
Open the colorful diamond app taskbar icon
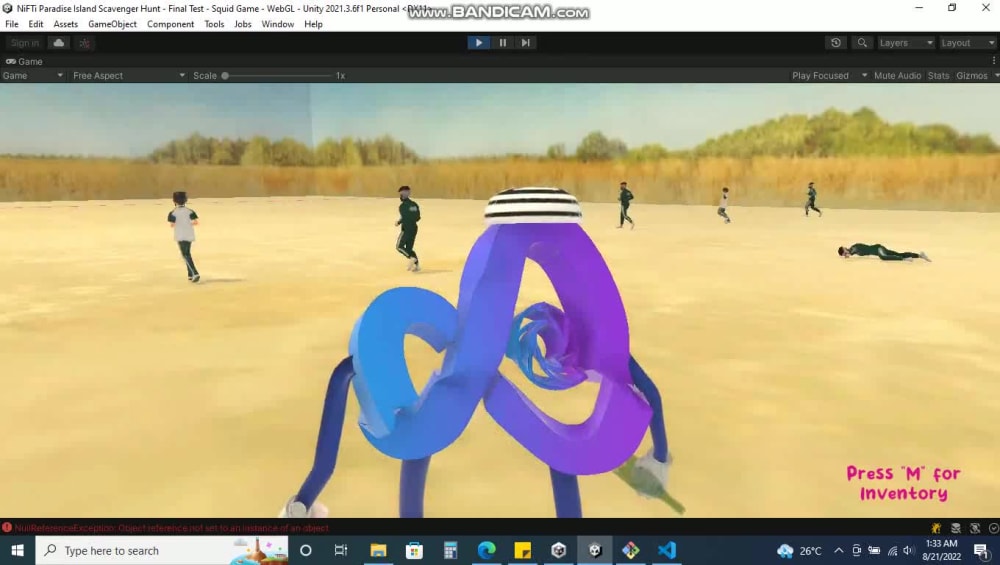(631, 550)
